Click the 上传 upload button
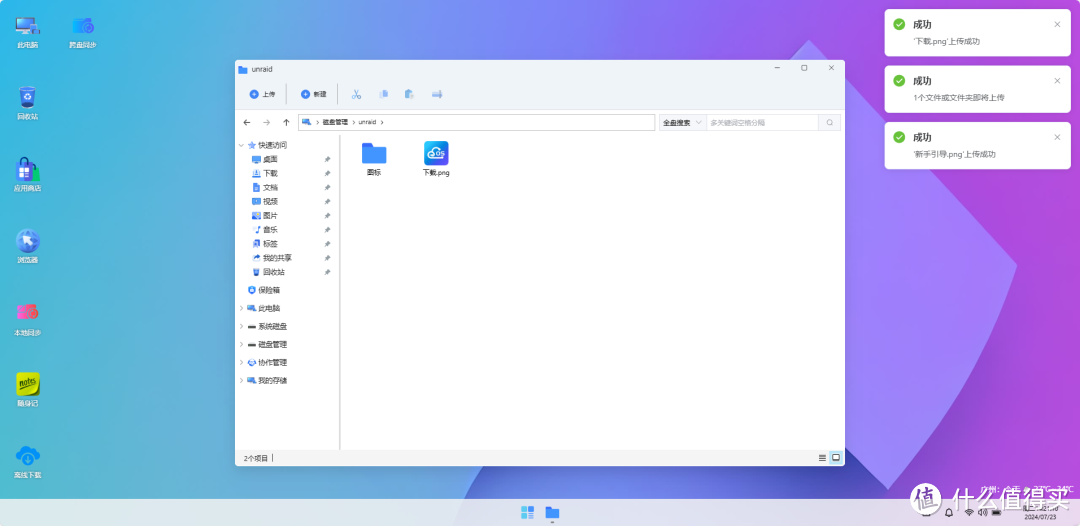Viewport: 1080px width, 526px height. click(262, 94)
